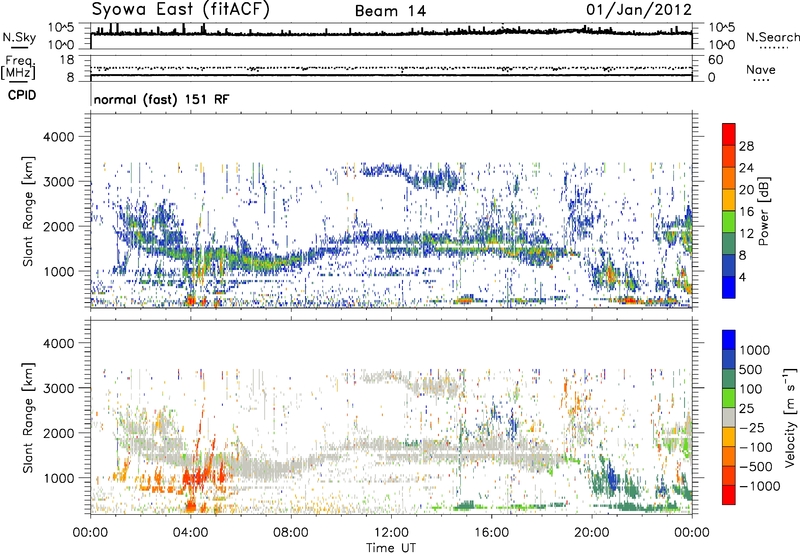Click the '16:00' time tick label
The image size is (800, 554).
click(491, 533)
